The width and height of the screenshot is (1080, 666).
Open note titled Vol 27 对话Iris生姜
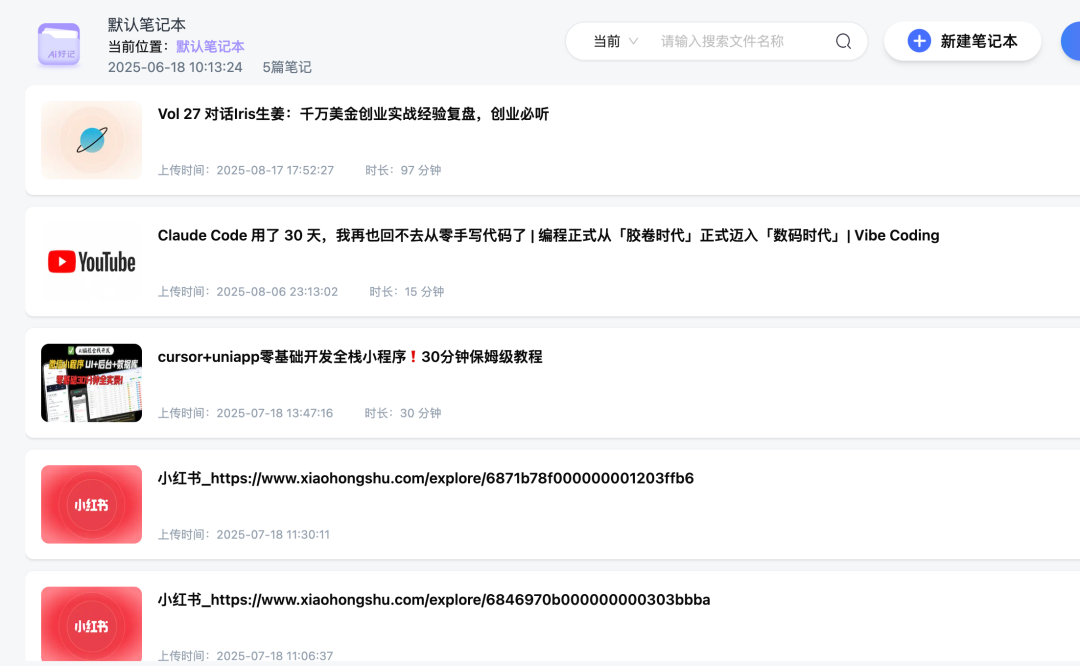pos(353,114)
